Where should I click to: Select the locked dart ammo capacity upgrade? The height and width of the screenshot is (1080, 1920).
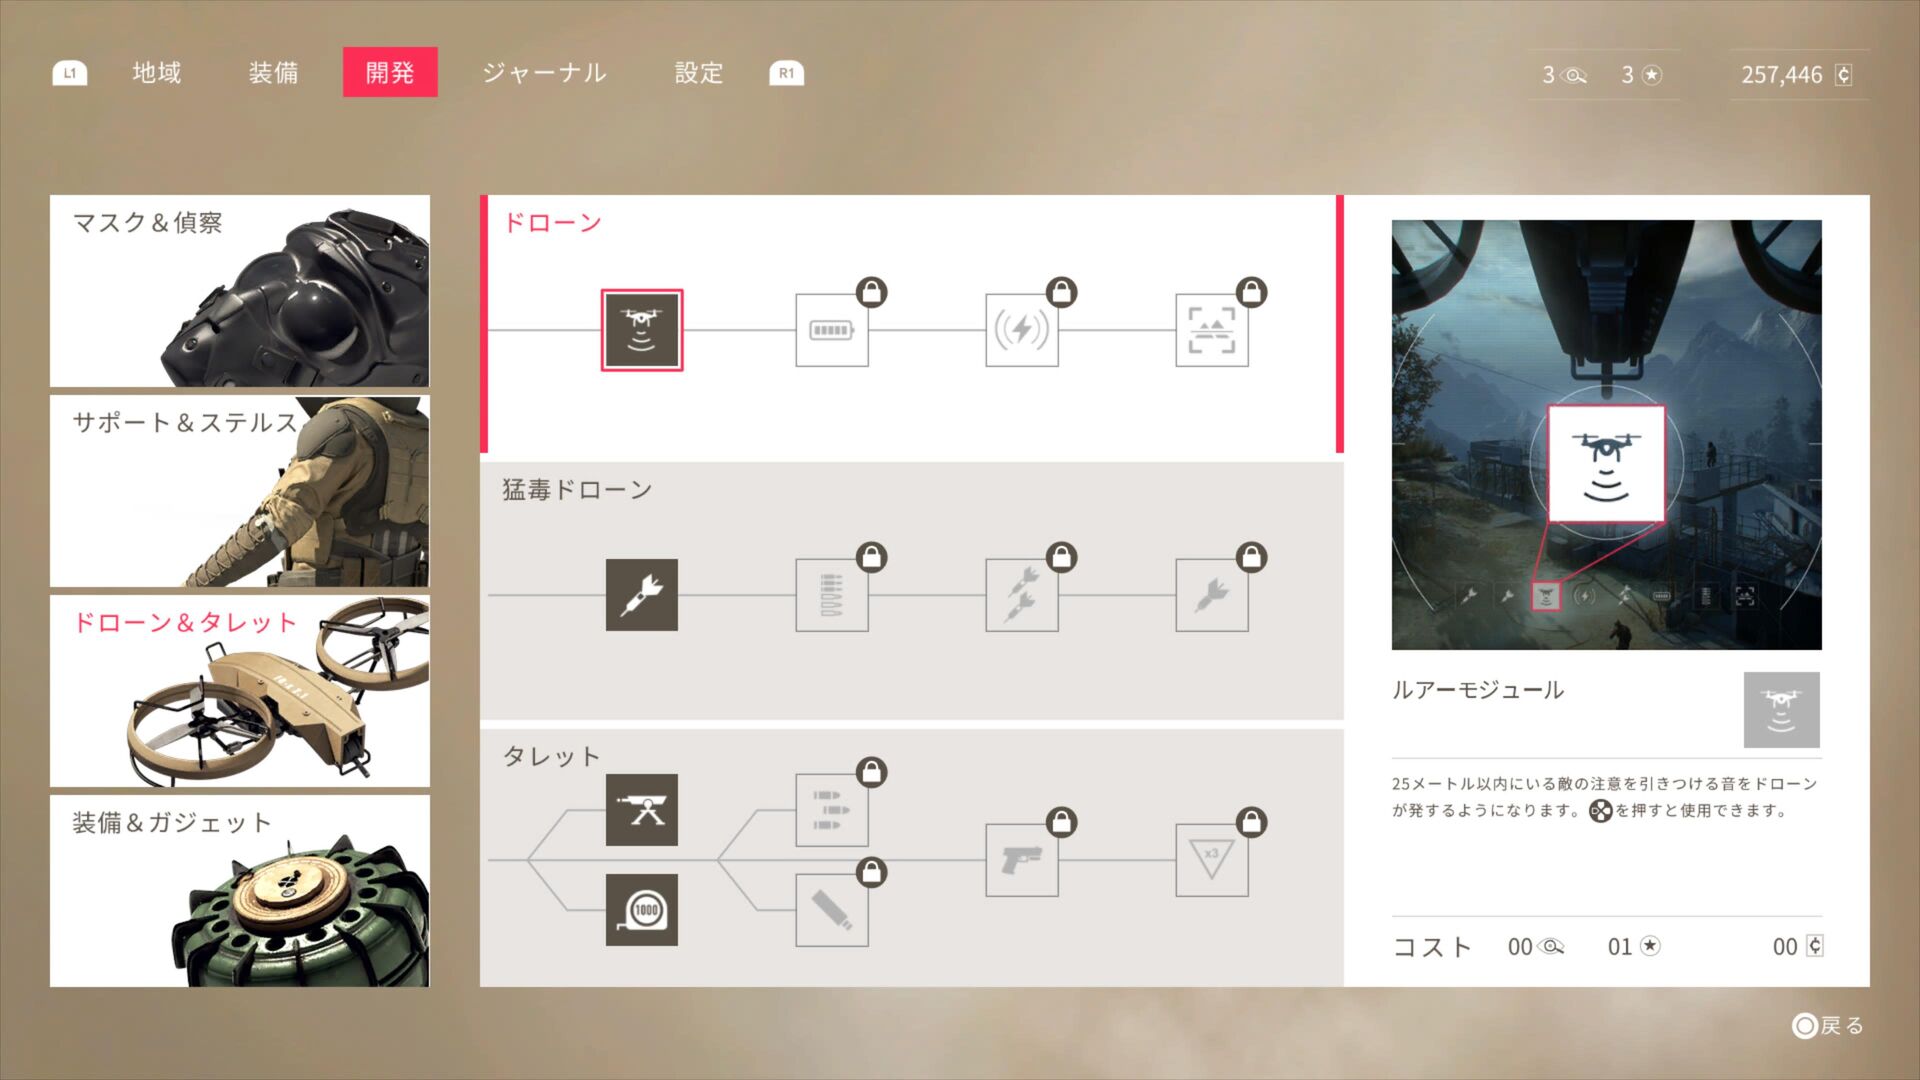pyautogui.click(x=832, y=595)
